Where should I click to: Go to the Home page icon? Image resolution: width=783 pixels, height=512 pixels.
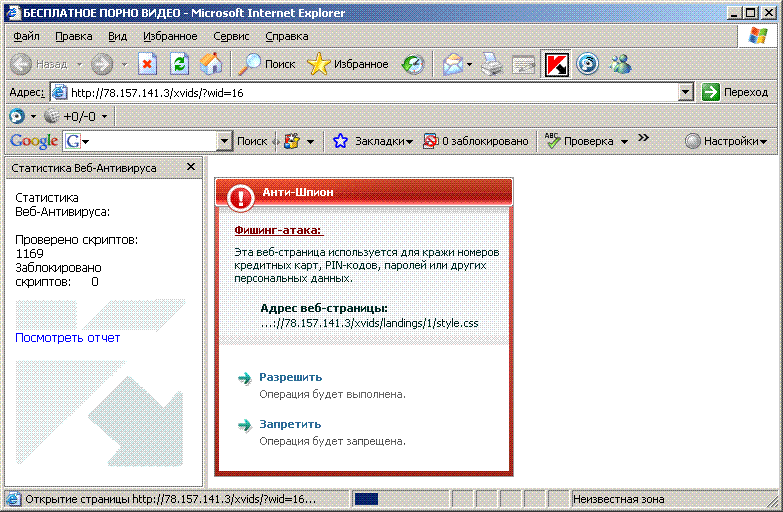pos(210,64)
